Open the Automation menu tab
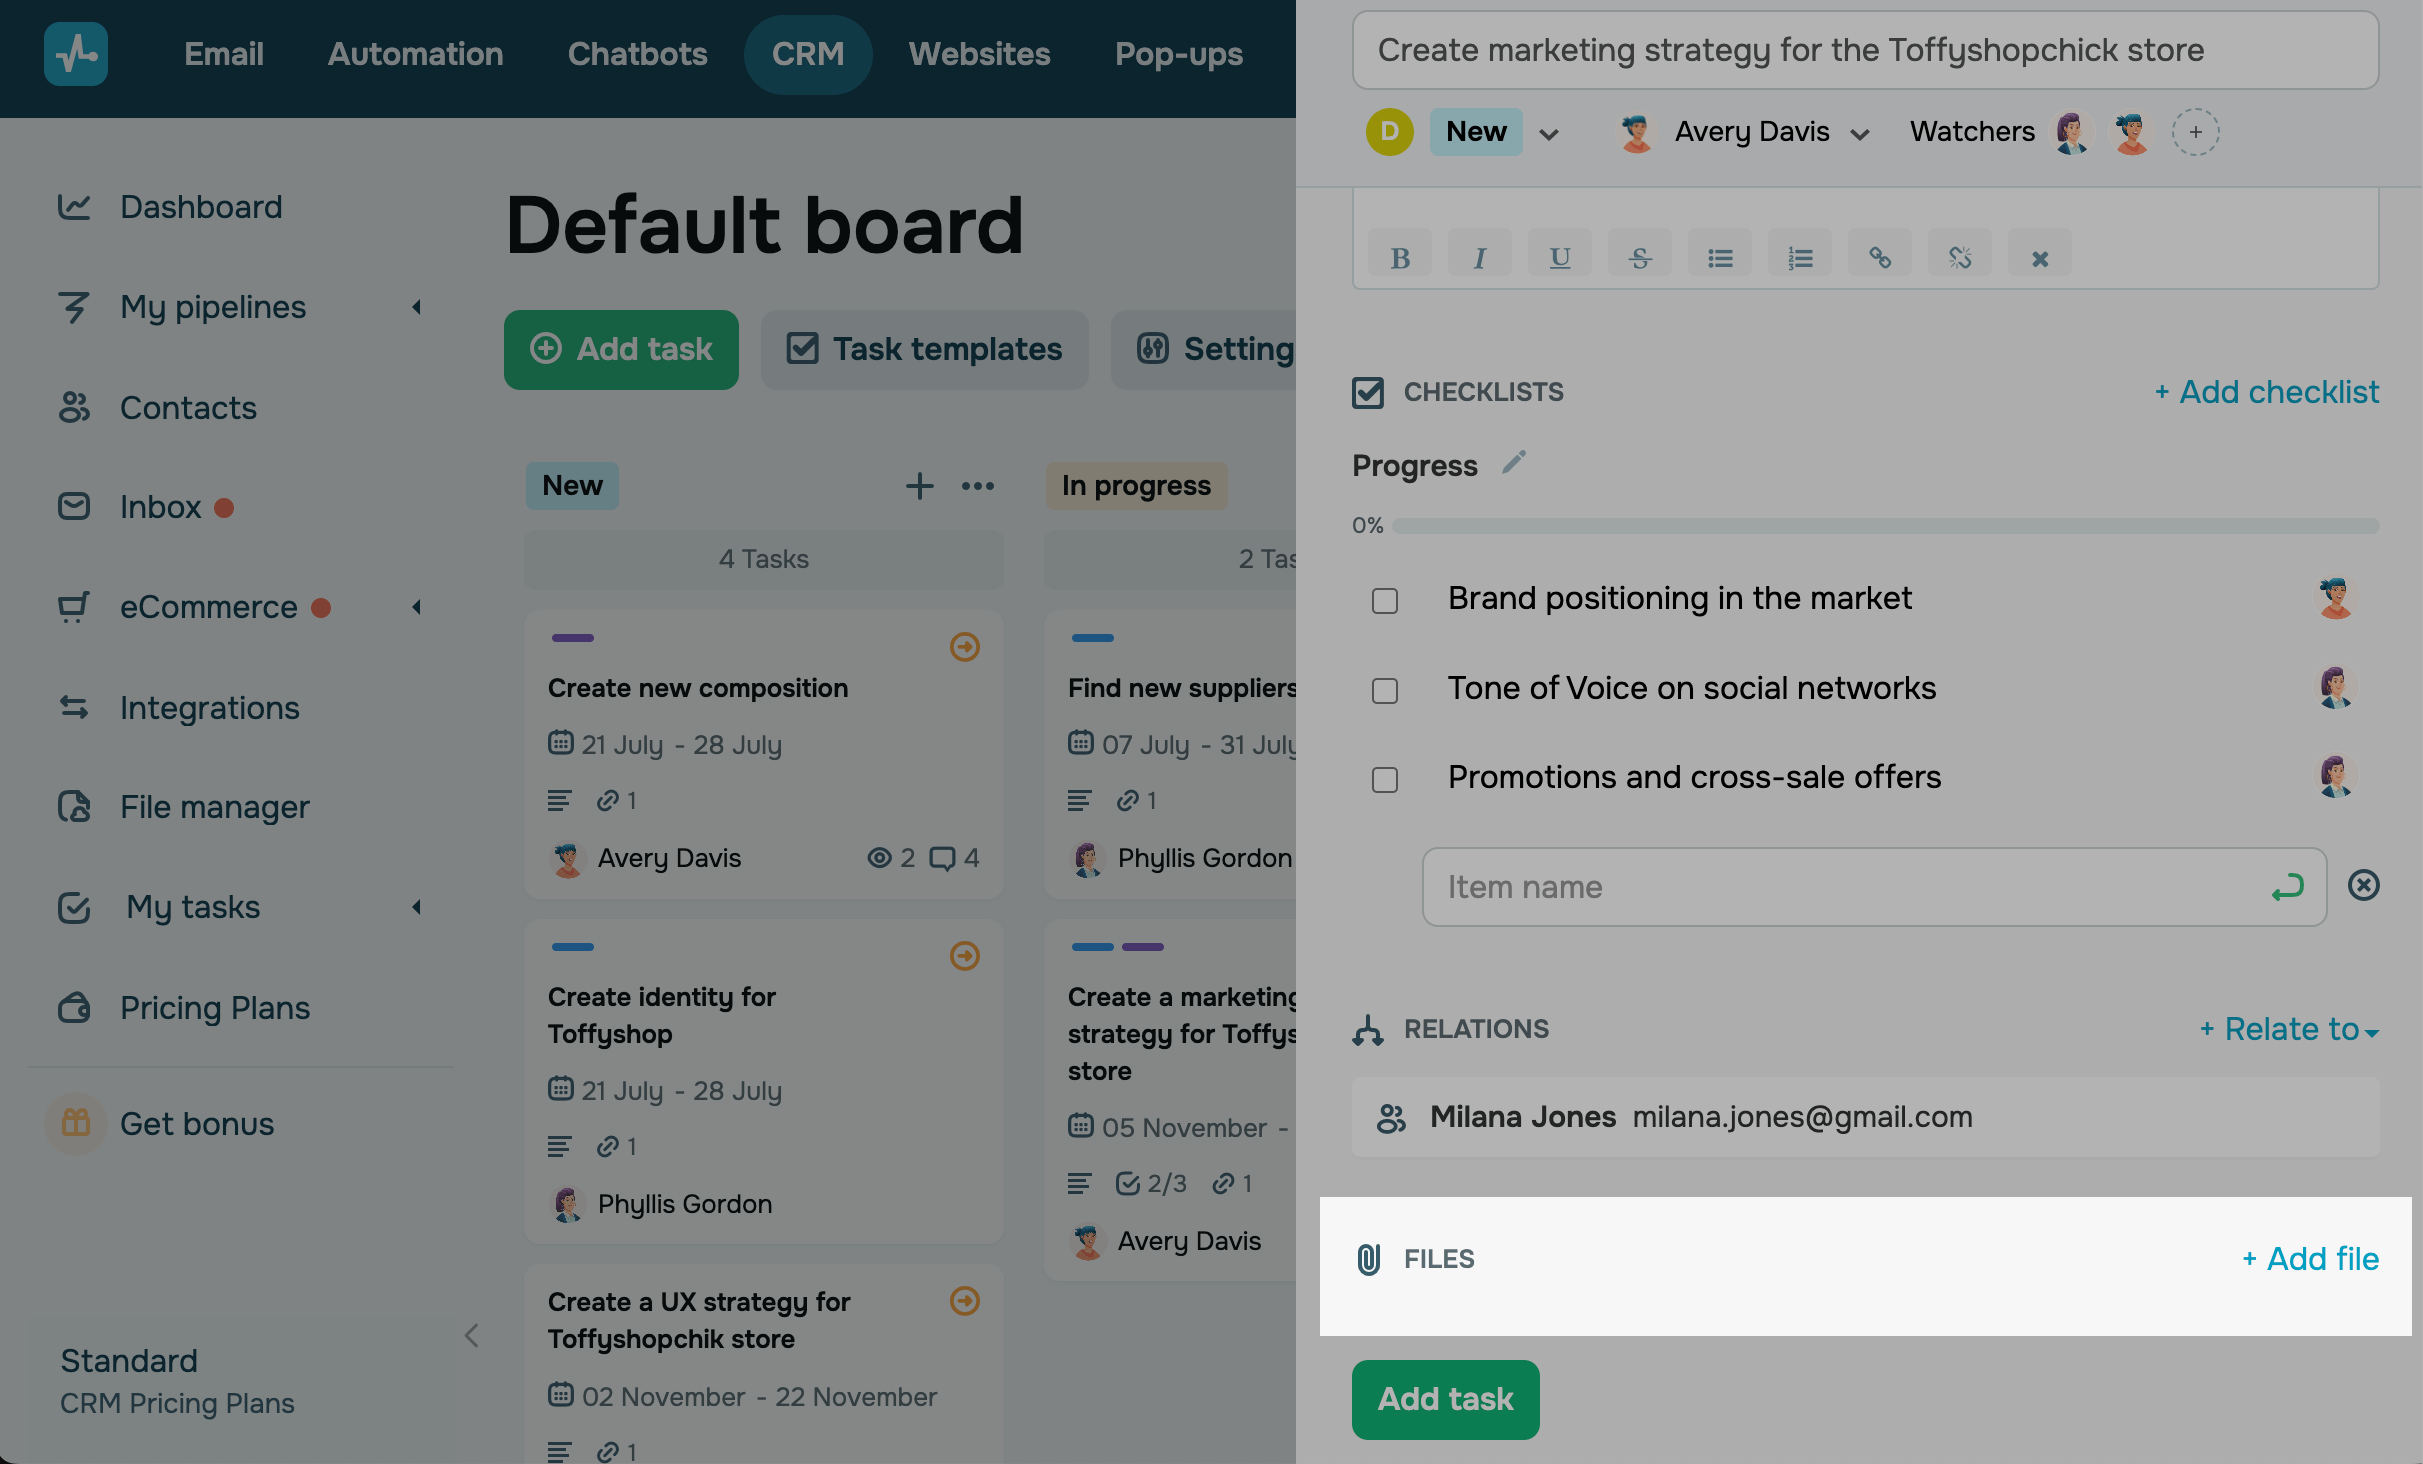 point(415,54)
